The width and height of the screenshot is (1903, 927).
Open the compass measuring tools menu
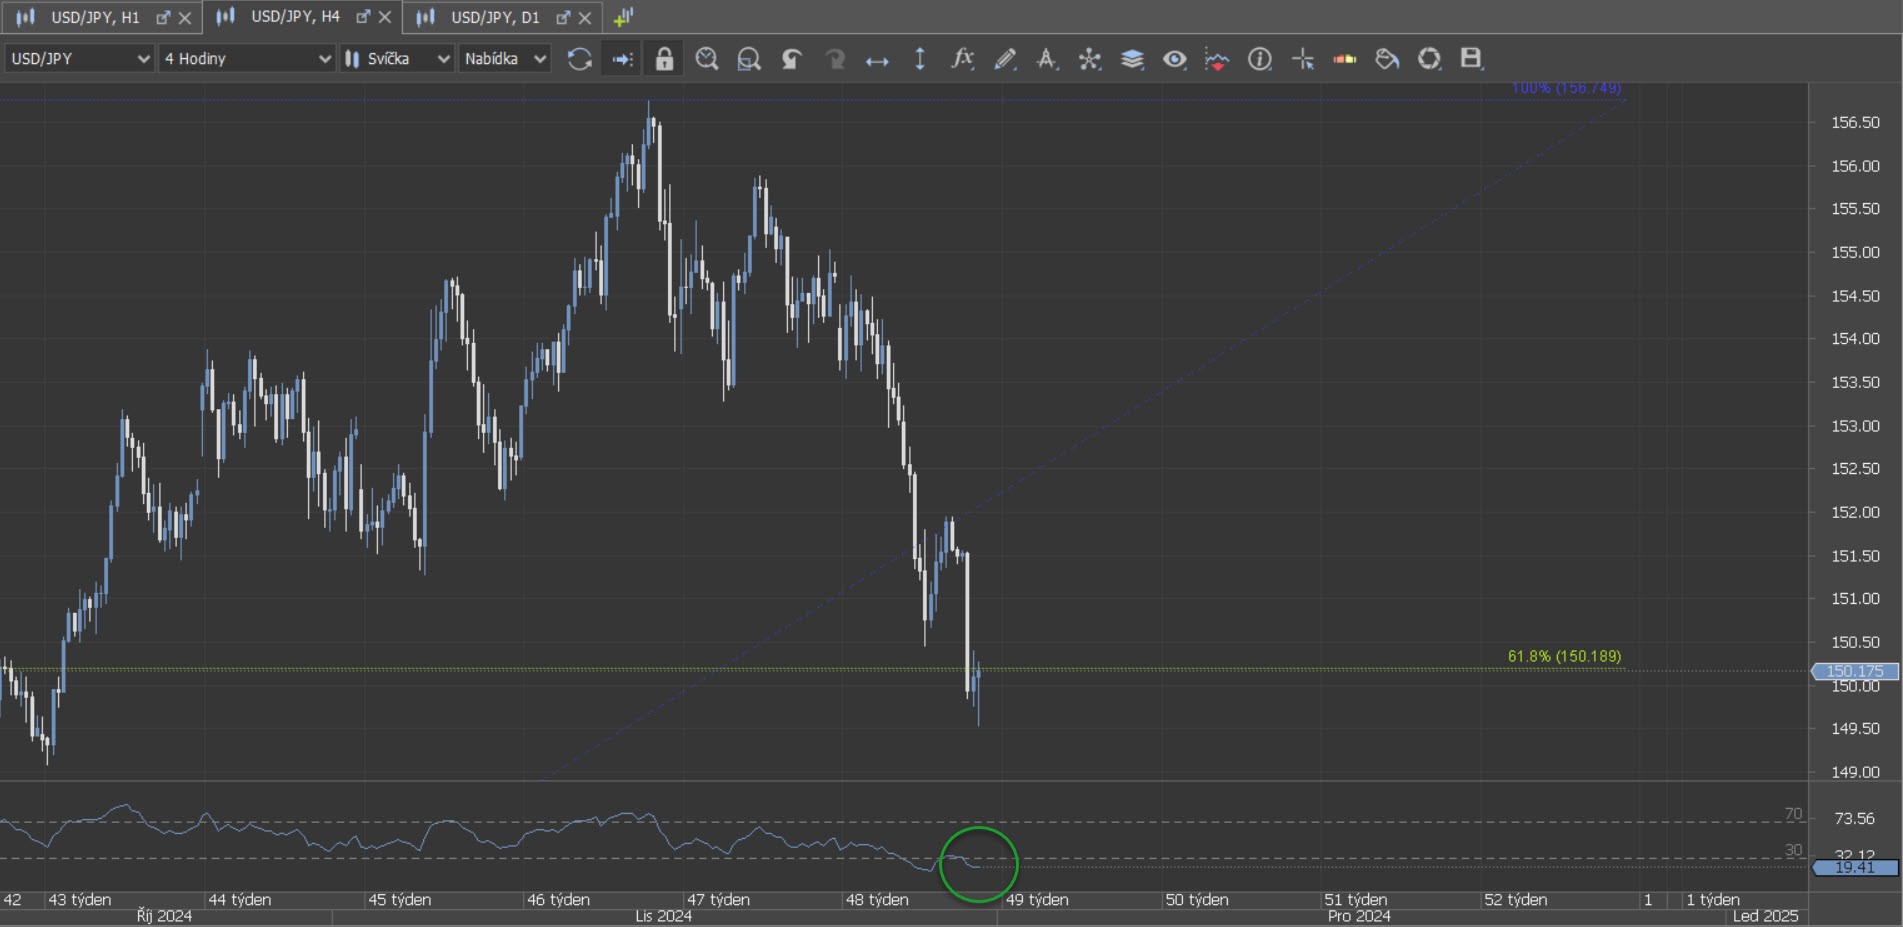[1047, 59]
